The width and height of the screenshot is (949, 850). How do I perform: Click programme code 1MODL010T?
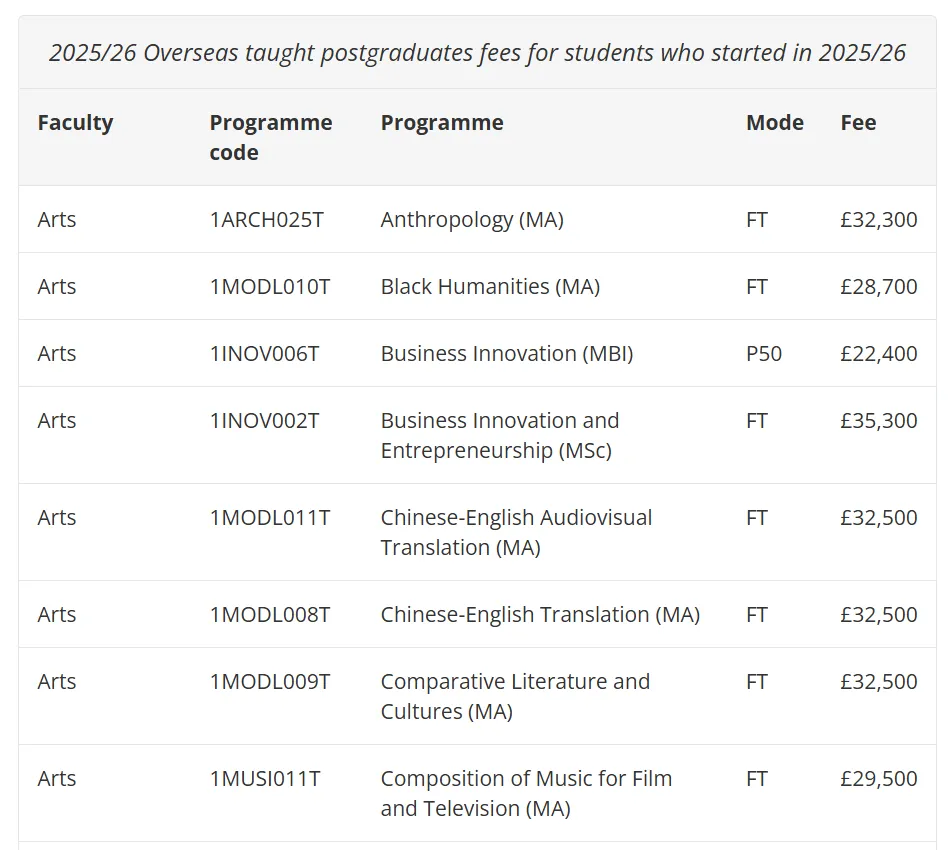[x=269, y=287]
